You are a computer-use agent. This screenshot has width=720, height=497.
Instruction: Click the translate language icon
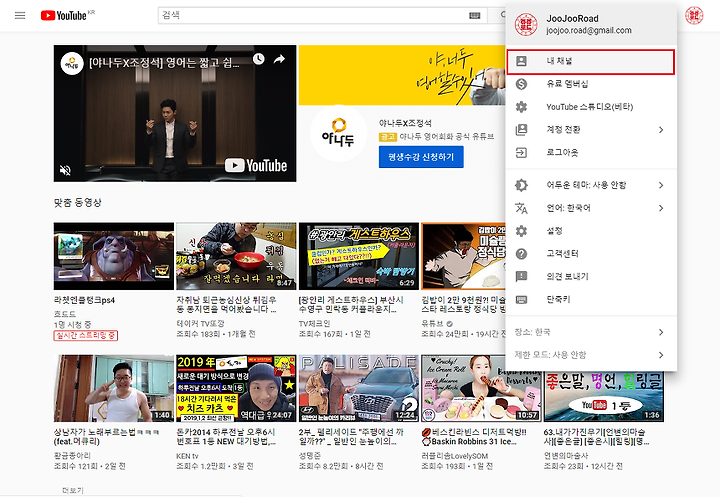click(521, 208)
